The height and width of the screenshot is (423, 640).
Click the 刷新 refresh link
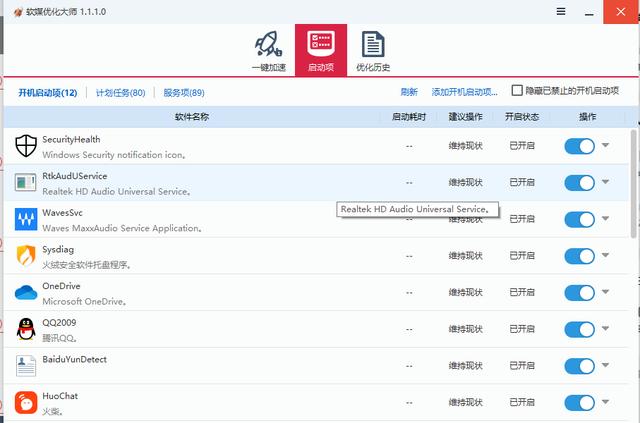point(409,92)
